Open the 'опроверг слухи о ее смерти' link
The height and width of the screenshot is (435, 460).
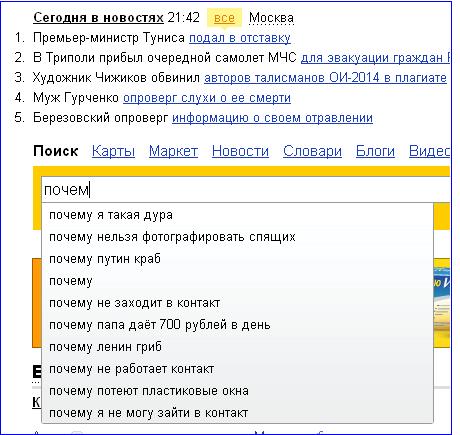[207, 98]
